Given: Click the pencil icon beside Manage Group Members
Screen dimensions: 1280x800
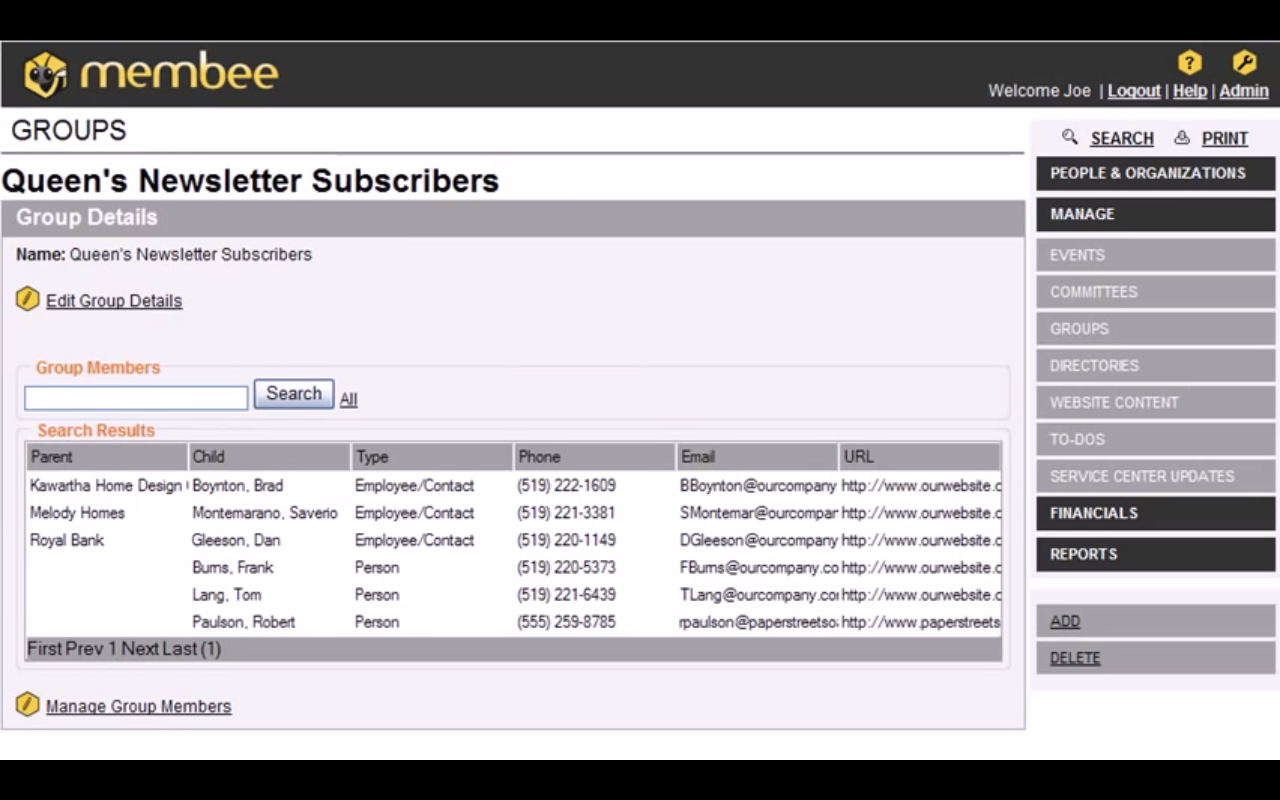Looking at the screenshot, I should pos(28,704).
